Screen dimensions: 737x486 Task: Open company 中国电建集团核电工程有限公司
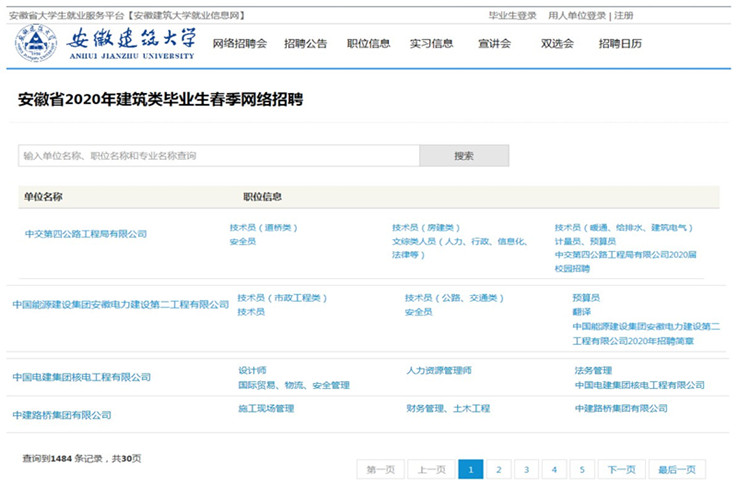pyautogui.click(x=81, y=377)
